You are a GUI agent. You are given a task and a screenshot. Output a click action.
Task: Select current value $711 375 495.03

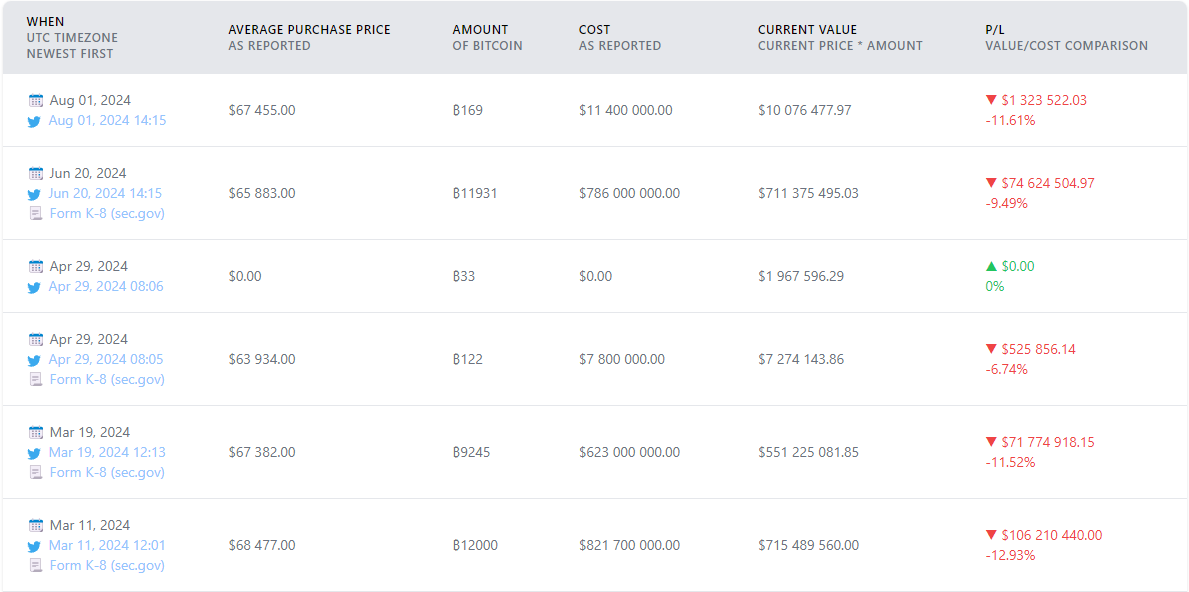[808, 193]
